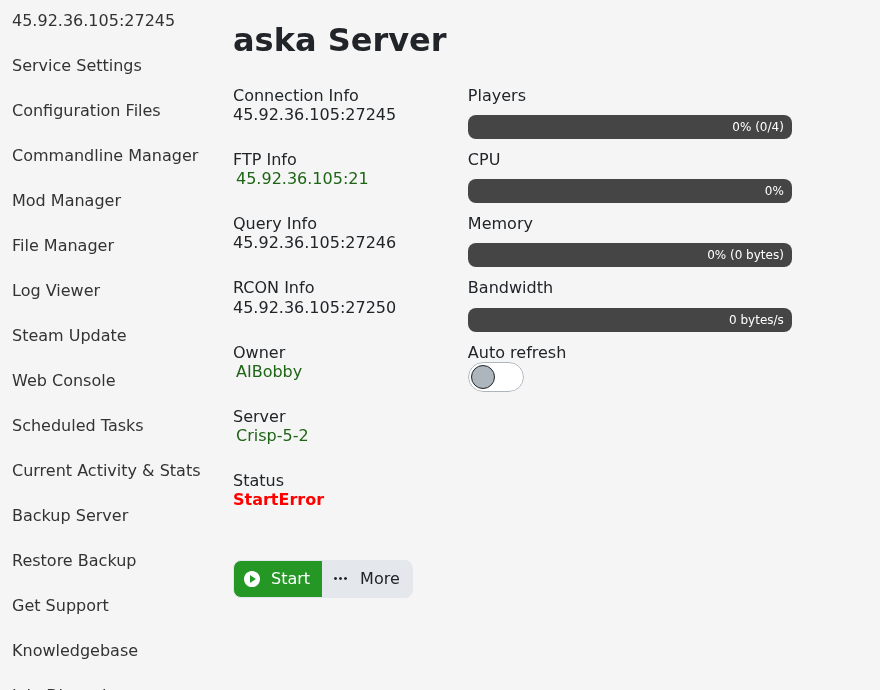This screenshot has height=690, width=880.
Task: Open Scheduled Tasks in sidebar
Action: click(78, 425)
